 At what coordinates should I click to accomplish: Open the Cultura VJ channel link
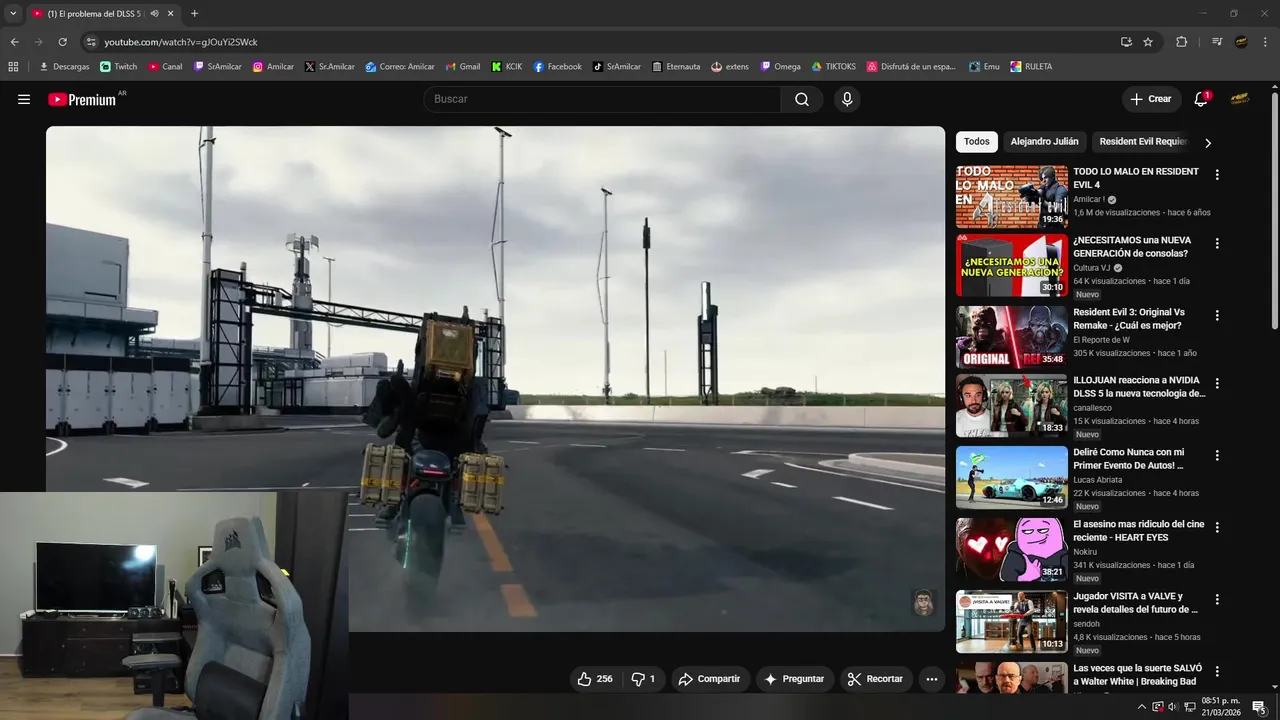1091,268
